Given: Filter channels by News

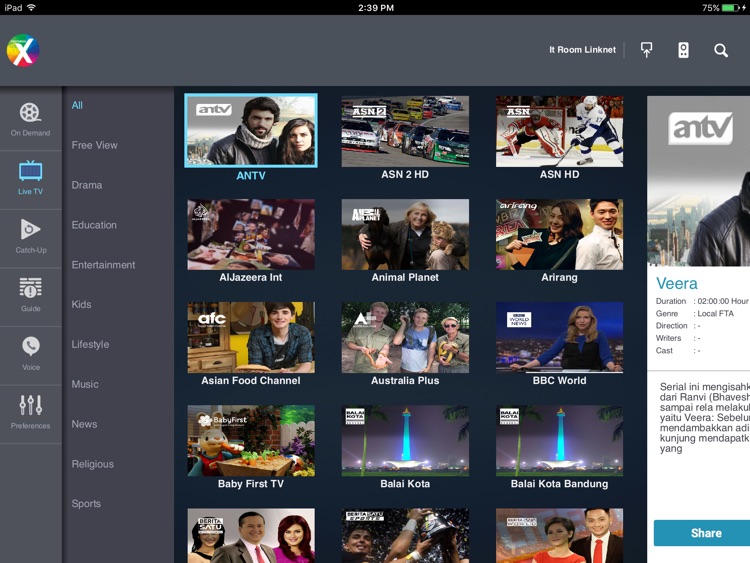Looking at the screenshot, I should [x=84, y=424].
